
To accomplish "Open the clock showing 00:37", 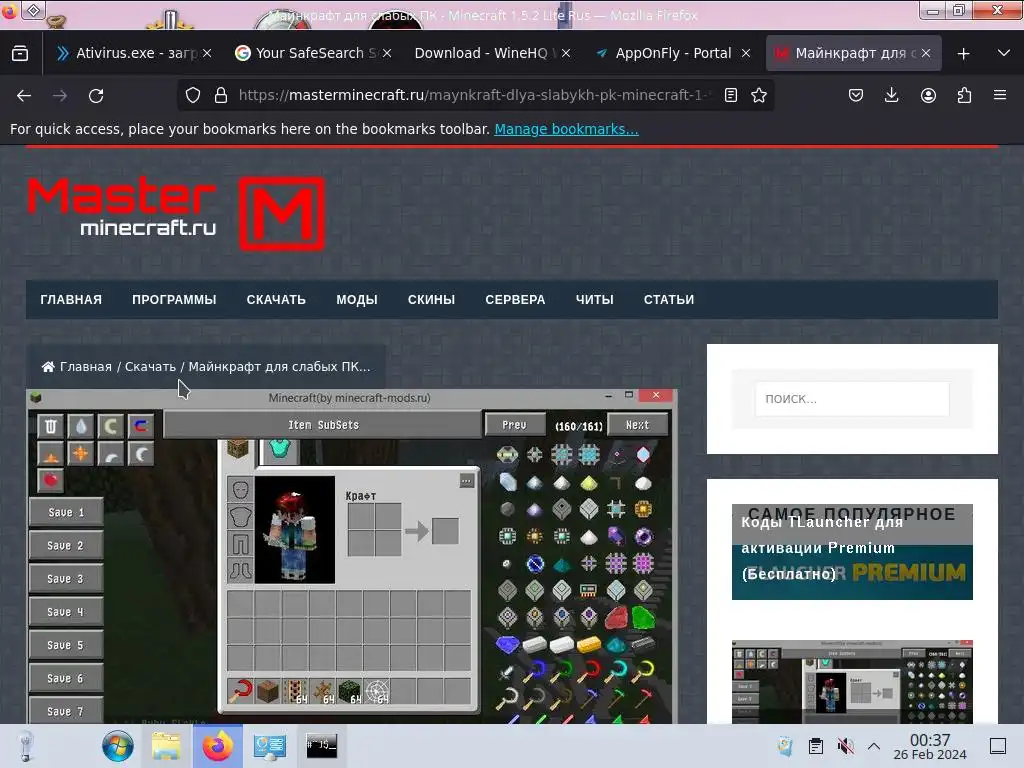I will [x=930, y=746].
